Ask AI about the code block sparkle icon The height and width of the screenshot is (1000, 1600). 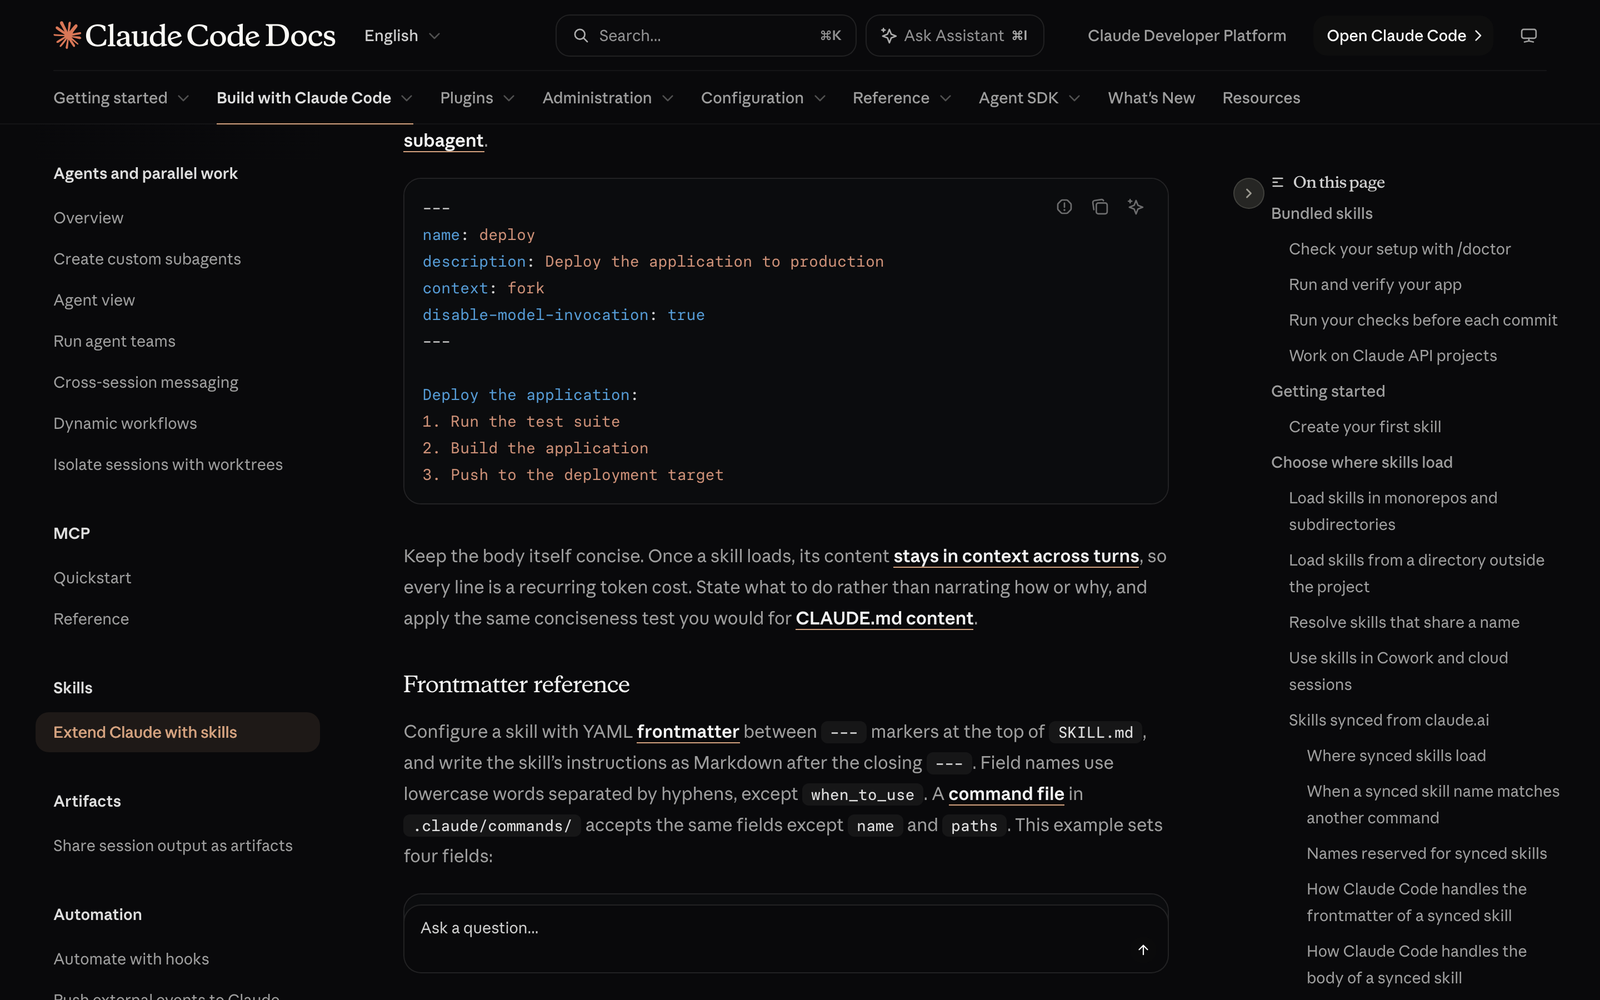(1136, 207)
